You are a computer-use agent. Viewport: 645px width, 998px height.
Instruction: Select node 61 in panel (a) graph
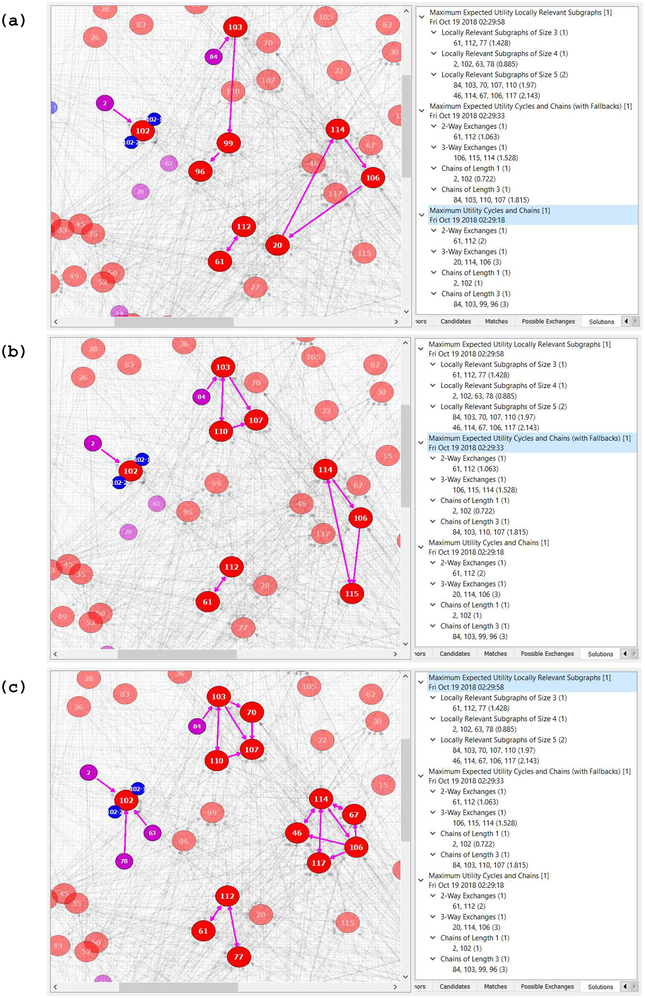[220, 261]
